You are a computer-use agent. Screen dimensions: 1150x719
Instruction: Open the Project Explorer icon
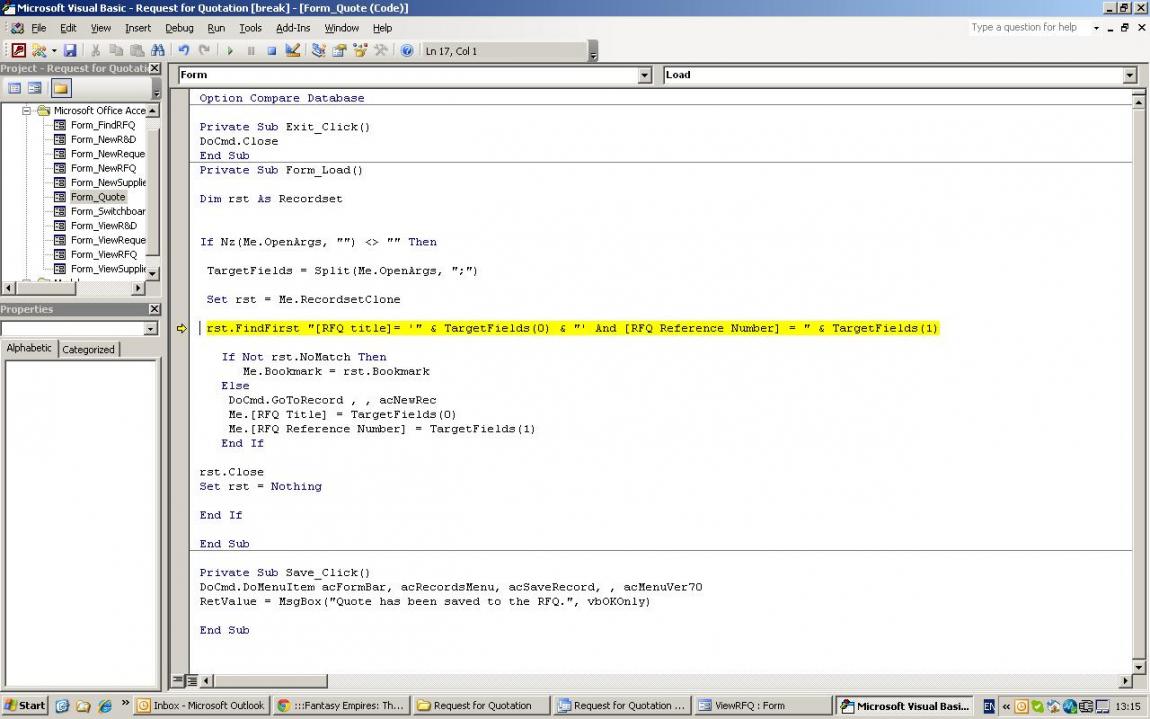pos(318,51)
